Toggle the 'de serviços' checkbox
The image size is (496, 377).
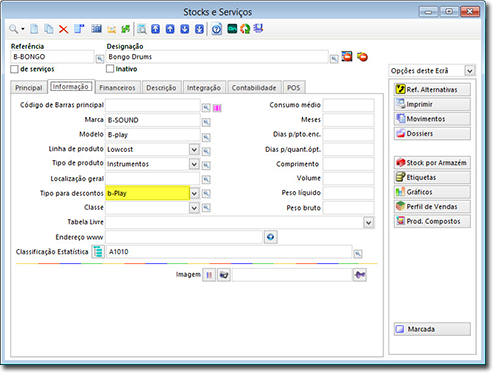coord(14,69)
